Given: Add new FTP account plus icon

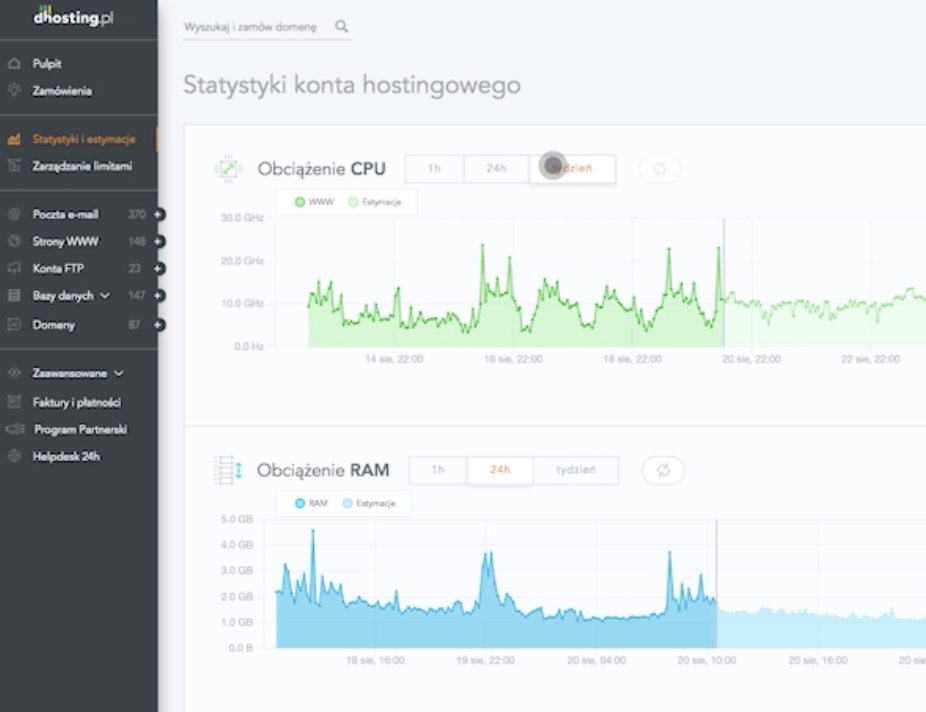Looking at the screenshot, I should [x=158, y=268].
